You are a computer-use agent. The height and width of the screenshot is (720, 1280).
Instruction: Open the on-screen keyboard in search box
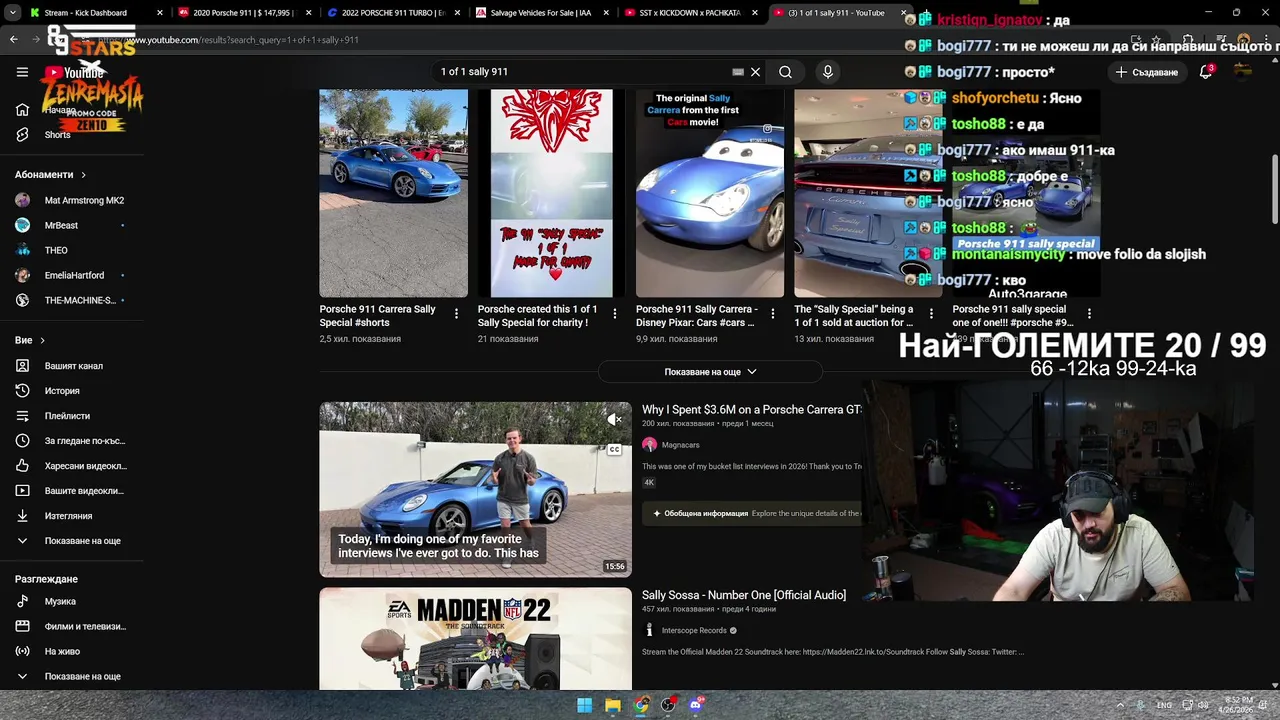738,72
